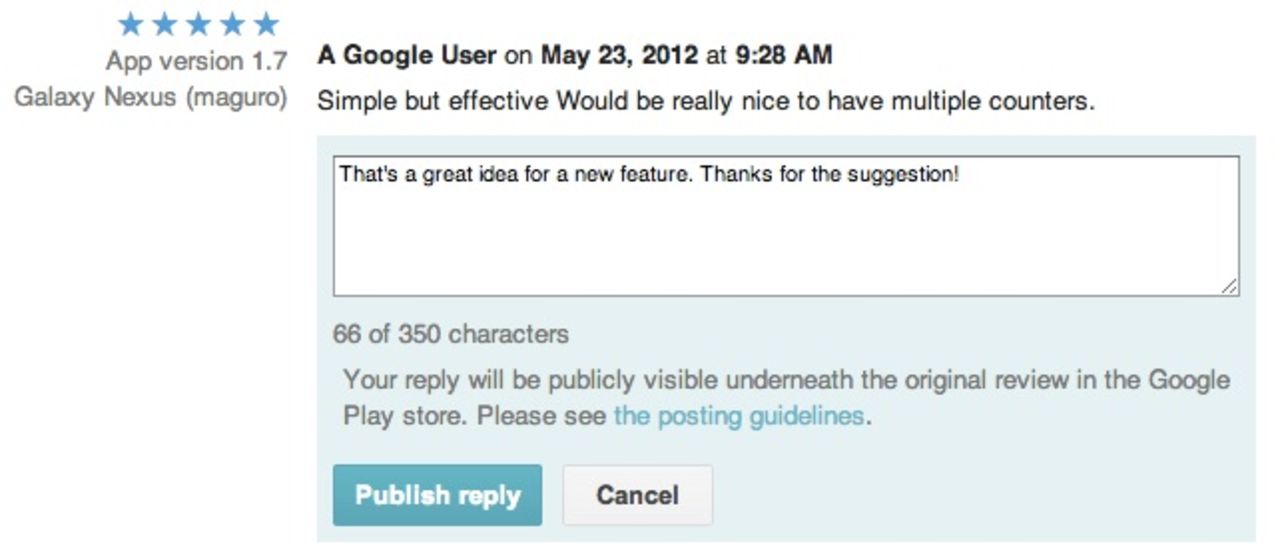Click the third (middle) rating star
This screenshot has height=556, width=1280.
(198, 24)
